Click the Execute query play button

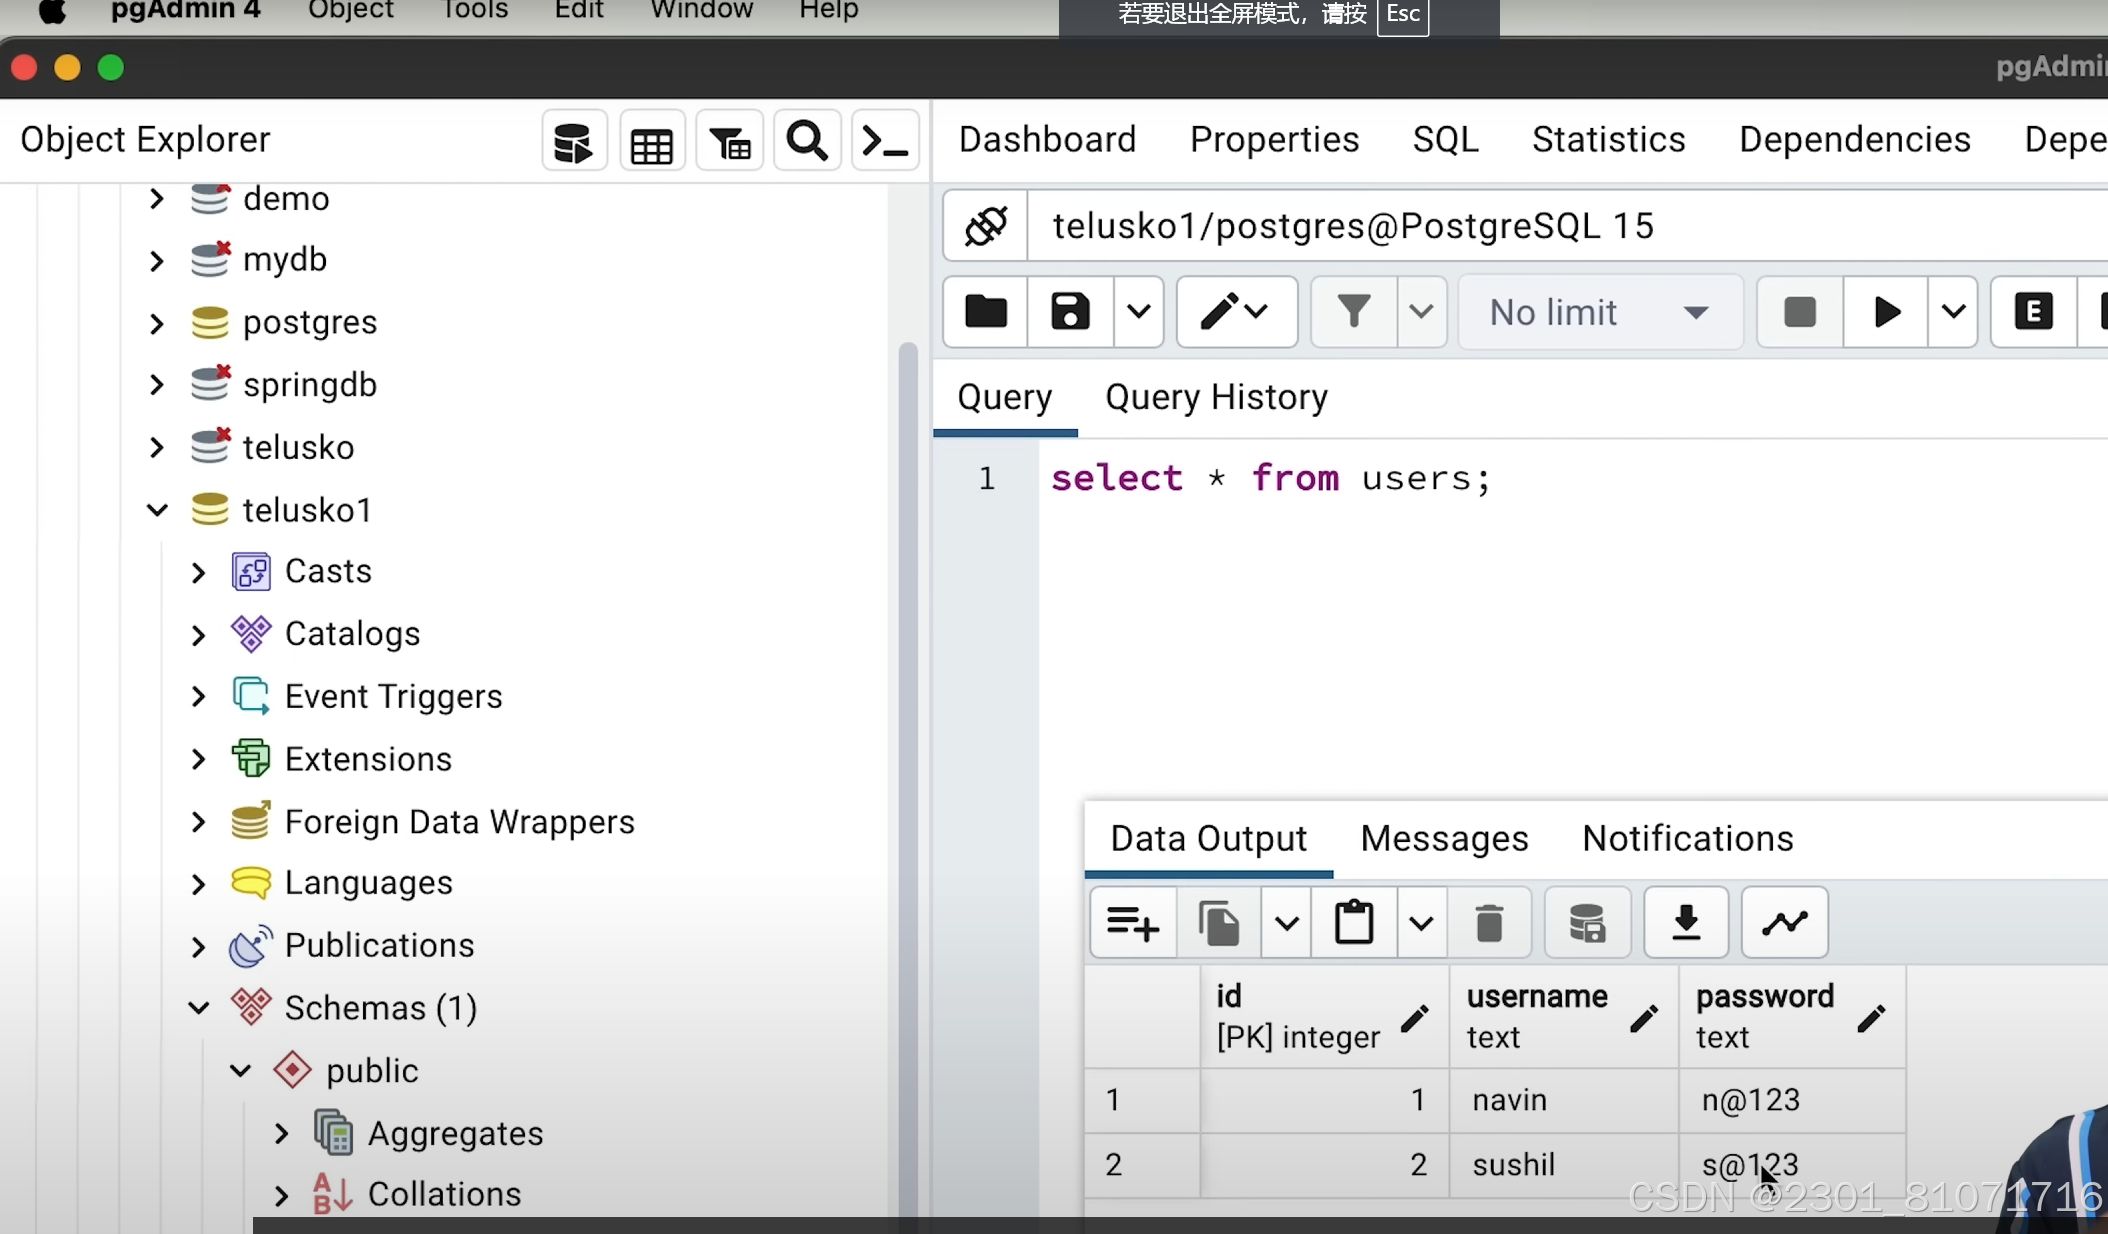coord(1885,312)
